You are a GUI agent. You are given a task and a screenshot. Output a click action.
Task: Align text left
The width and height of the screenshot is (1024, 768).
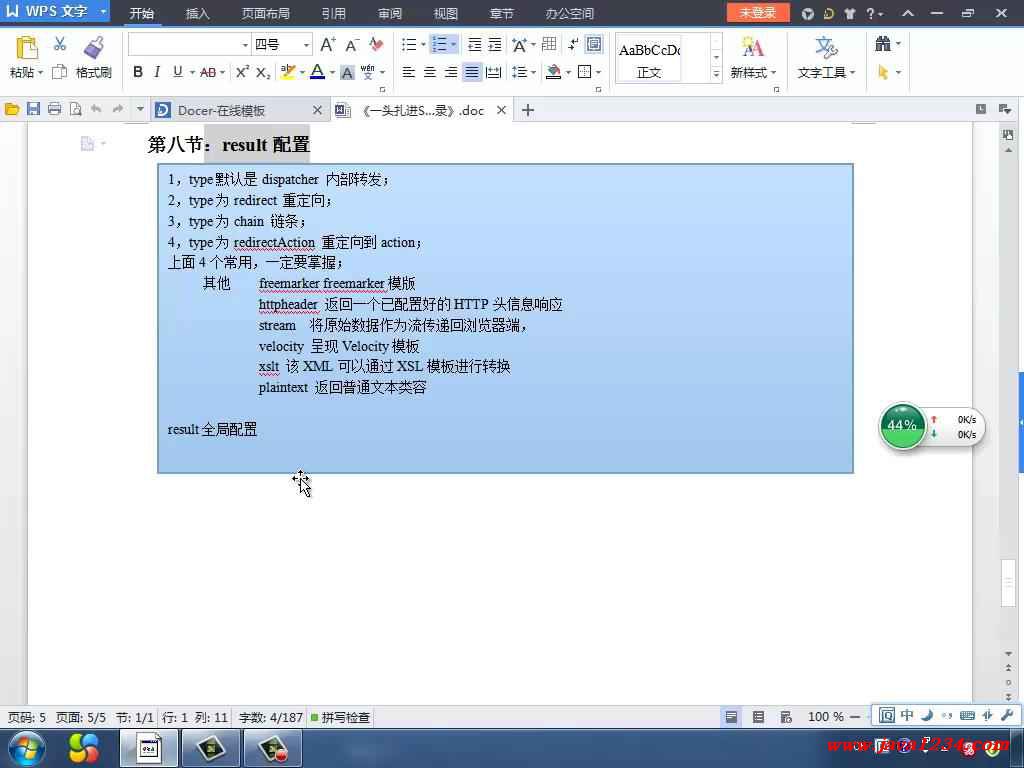(409, 72)
